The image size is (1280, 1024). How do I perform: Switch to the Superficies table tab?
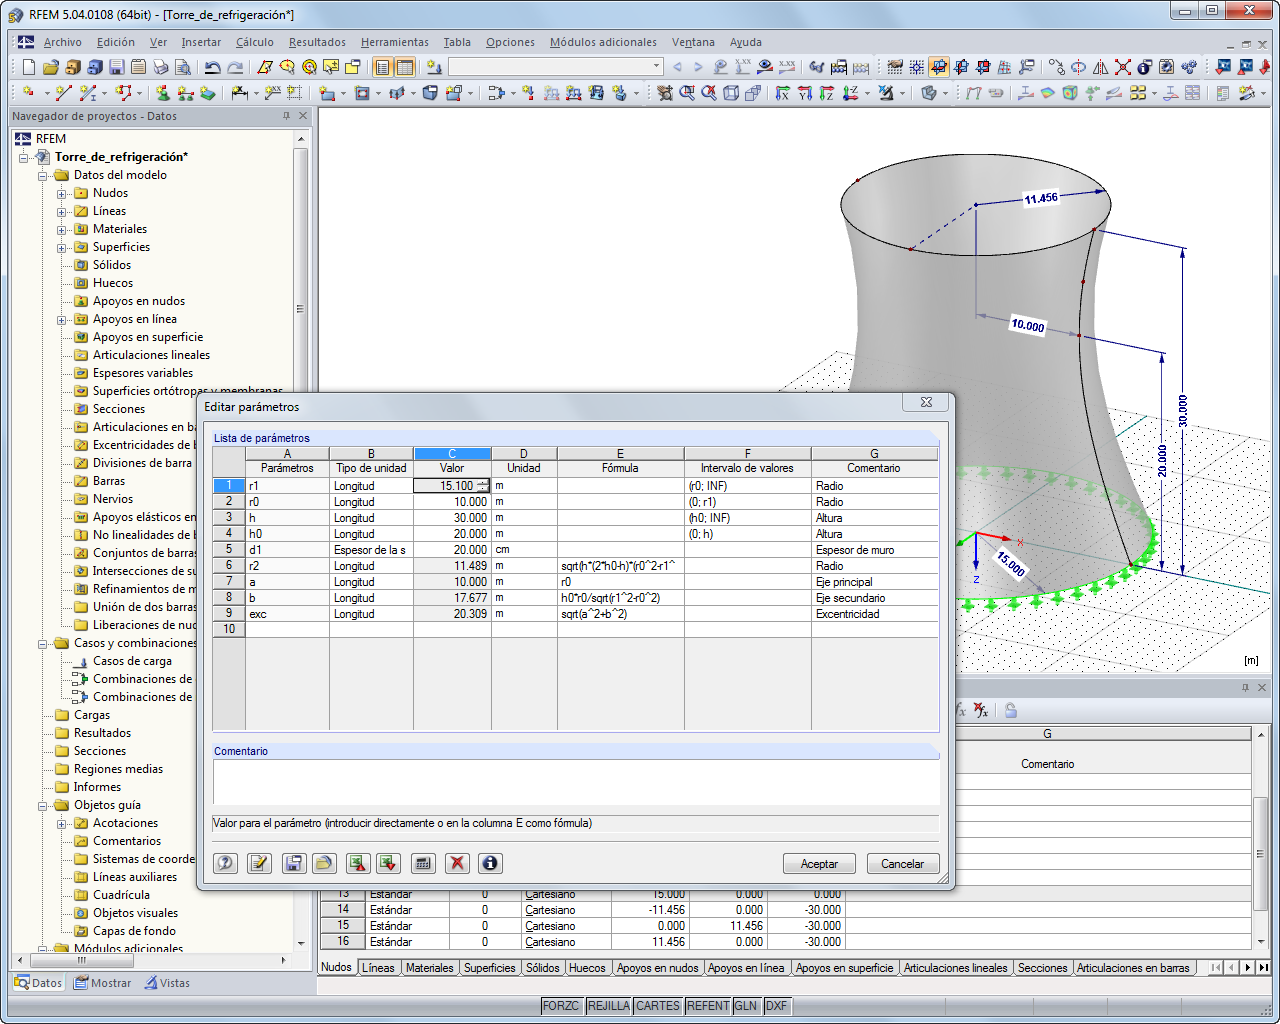(x=488, y=968)
